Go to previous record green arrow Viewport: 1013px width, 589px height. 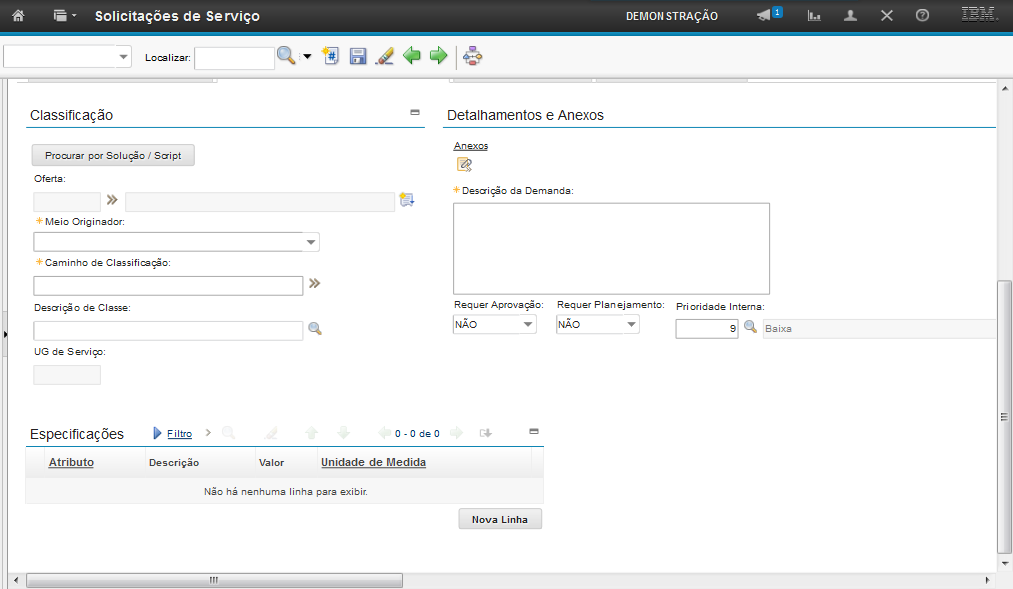pos(412,57)
